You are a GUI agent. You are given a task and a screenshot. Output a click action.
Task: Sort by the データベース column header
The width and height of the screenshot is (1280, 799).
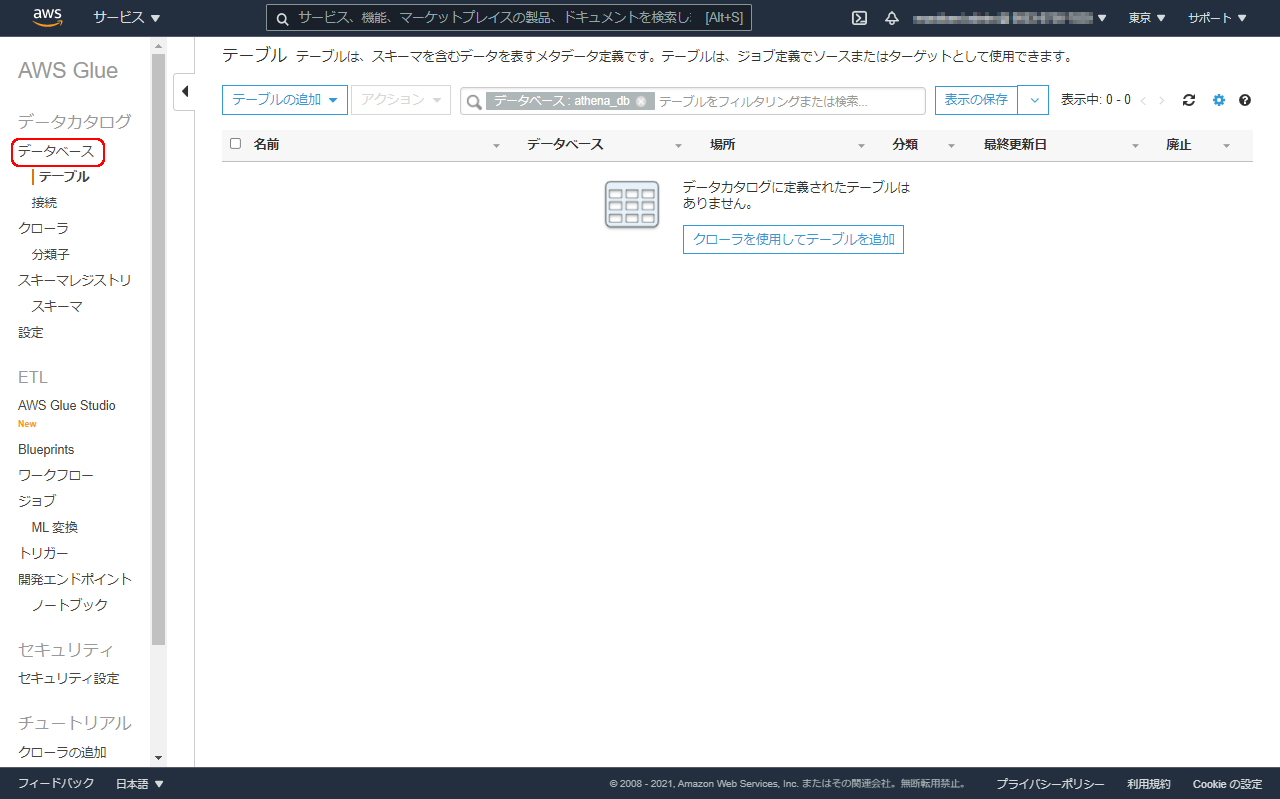coord(565,145)
